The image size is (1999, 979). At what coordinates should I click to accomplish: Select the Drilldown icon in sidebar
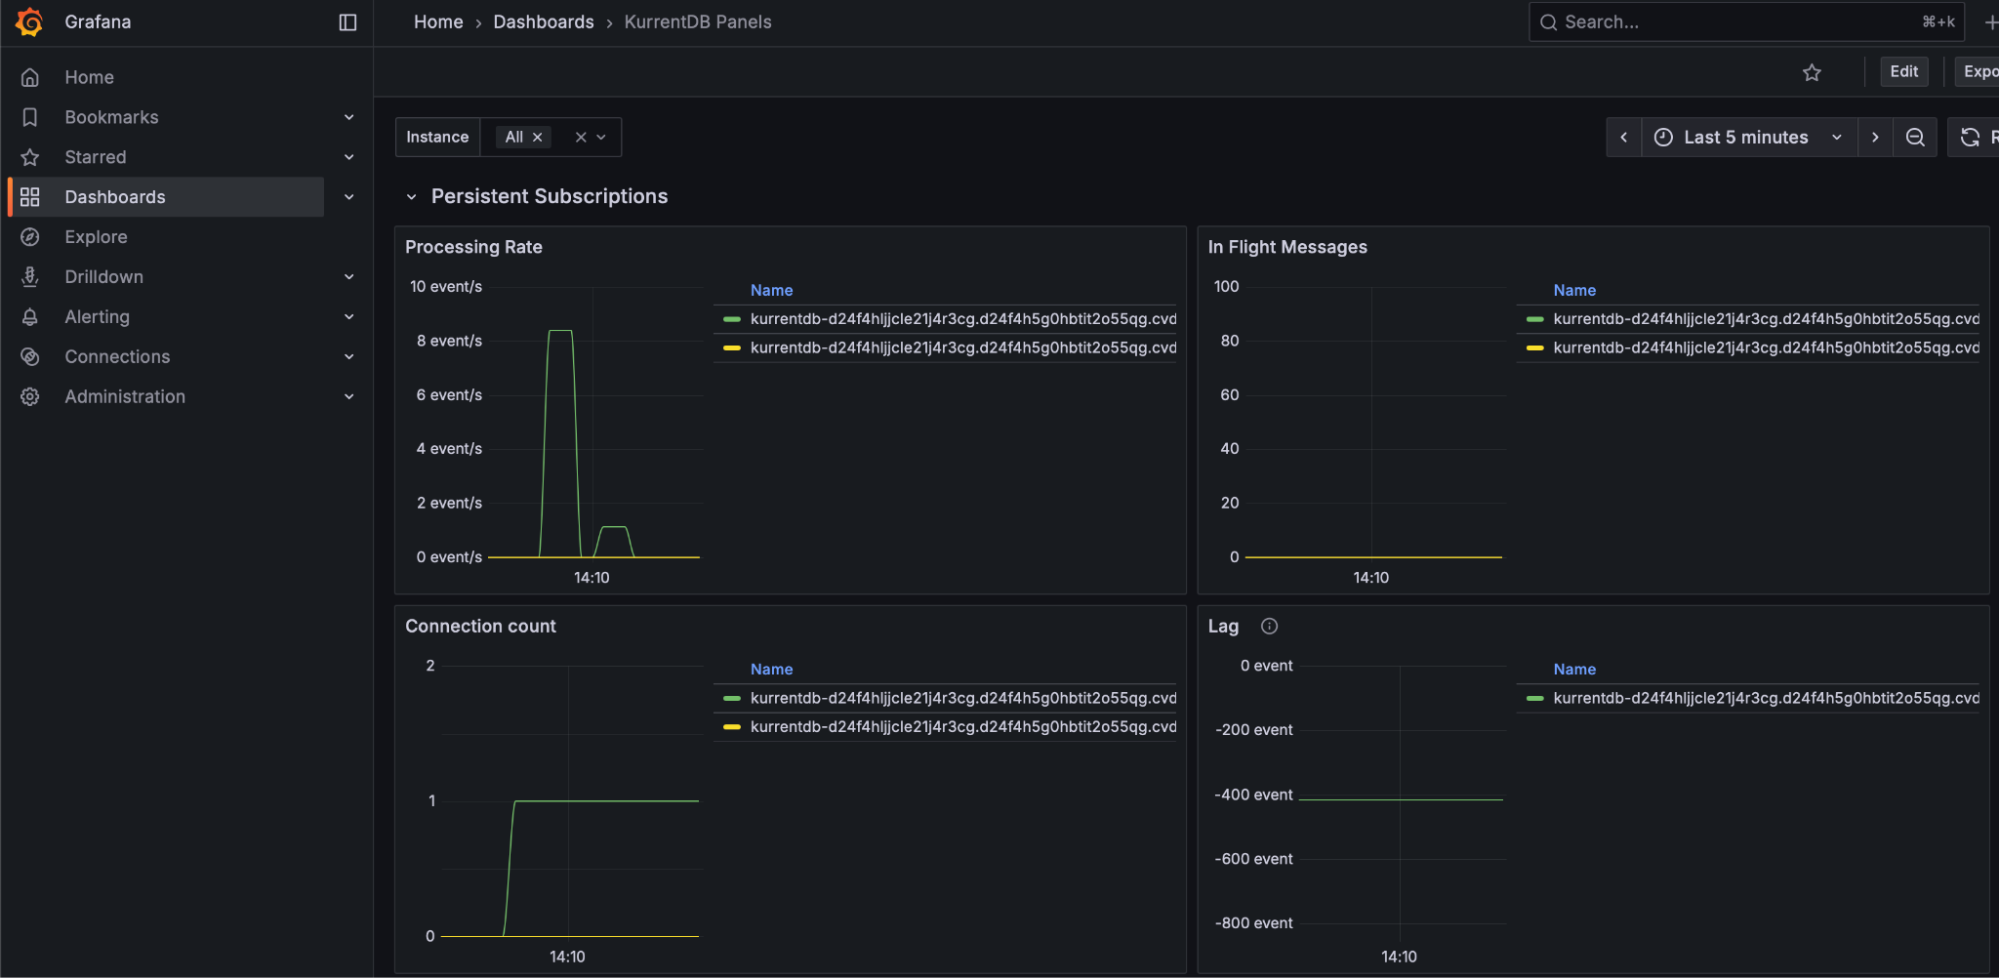tap(30, 277)
